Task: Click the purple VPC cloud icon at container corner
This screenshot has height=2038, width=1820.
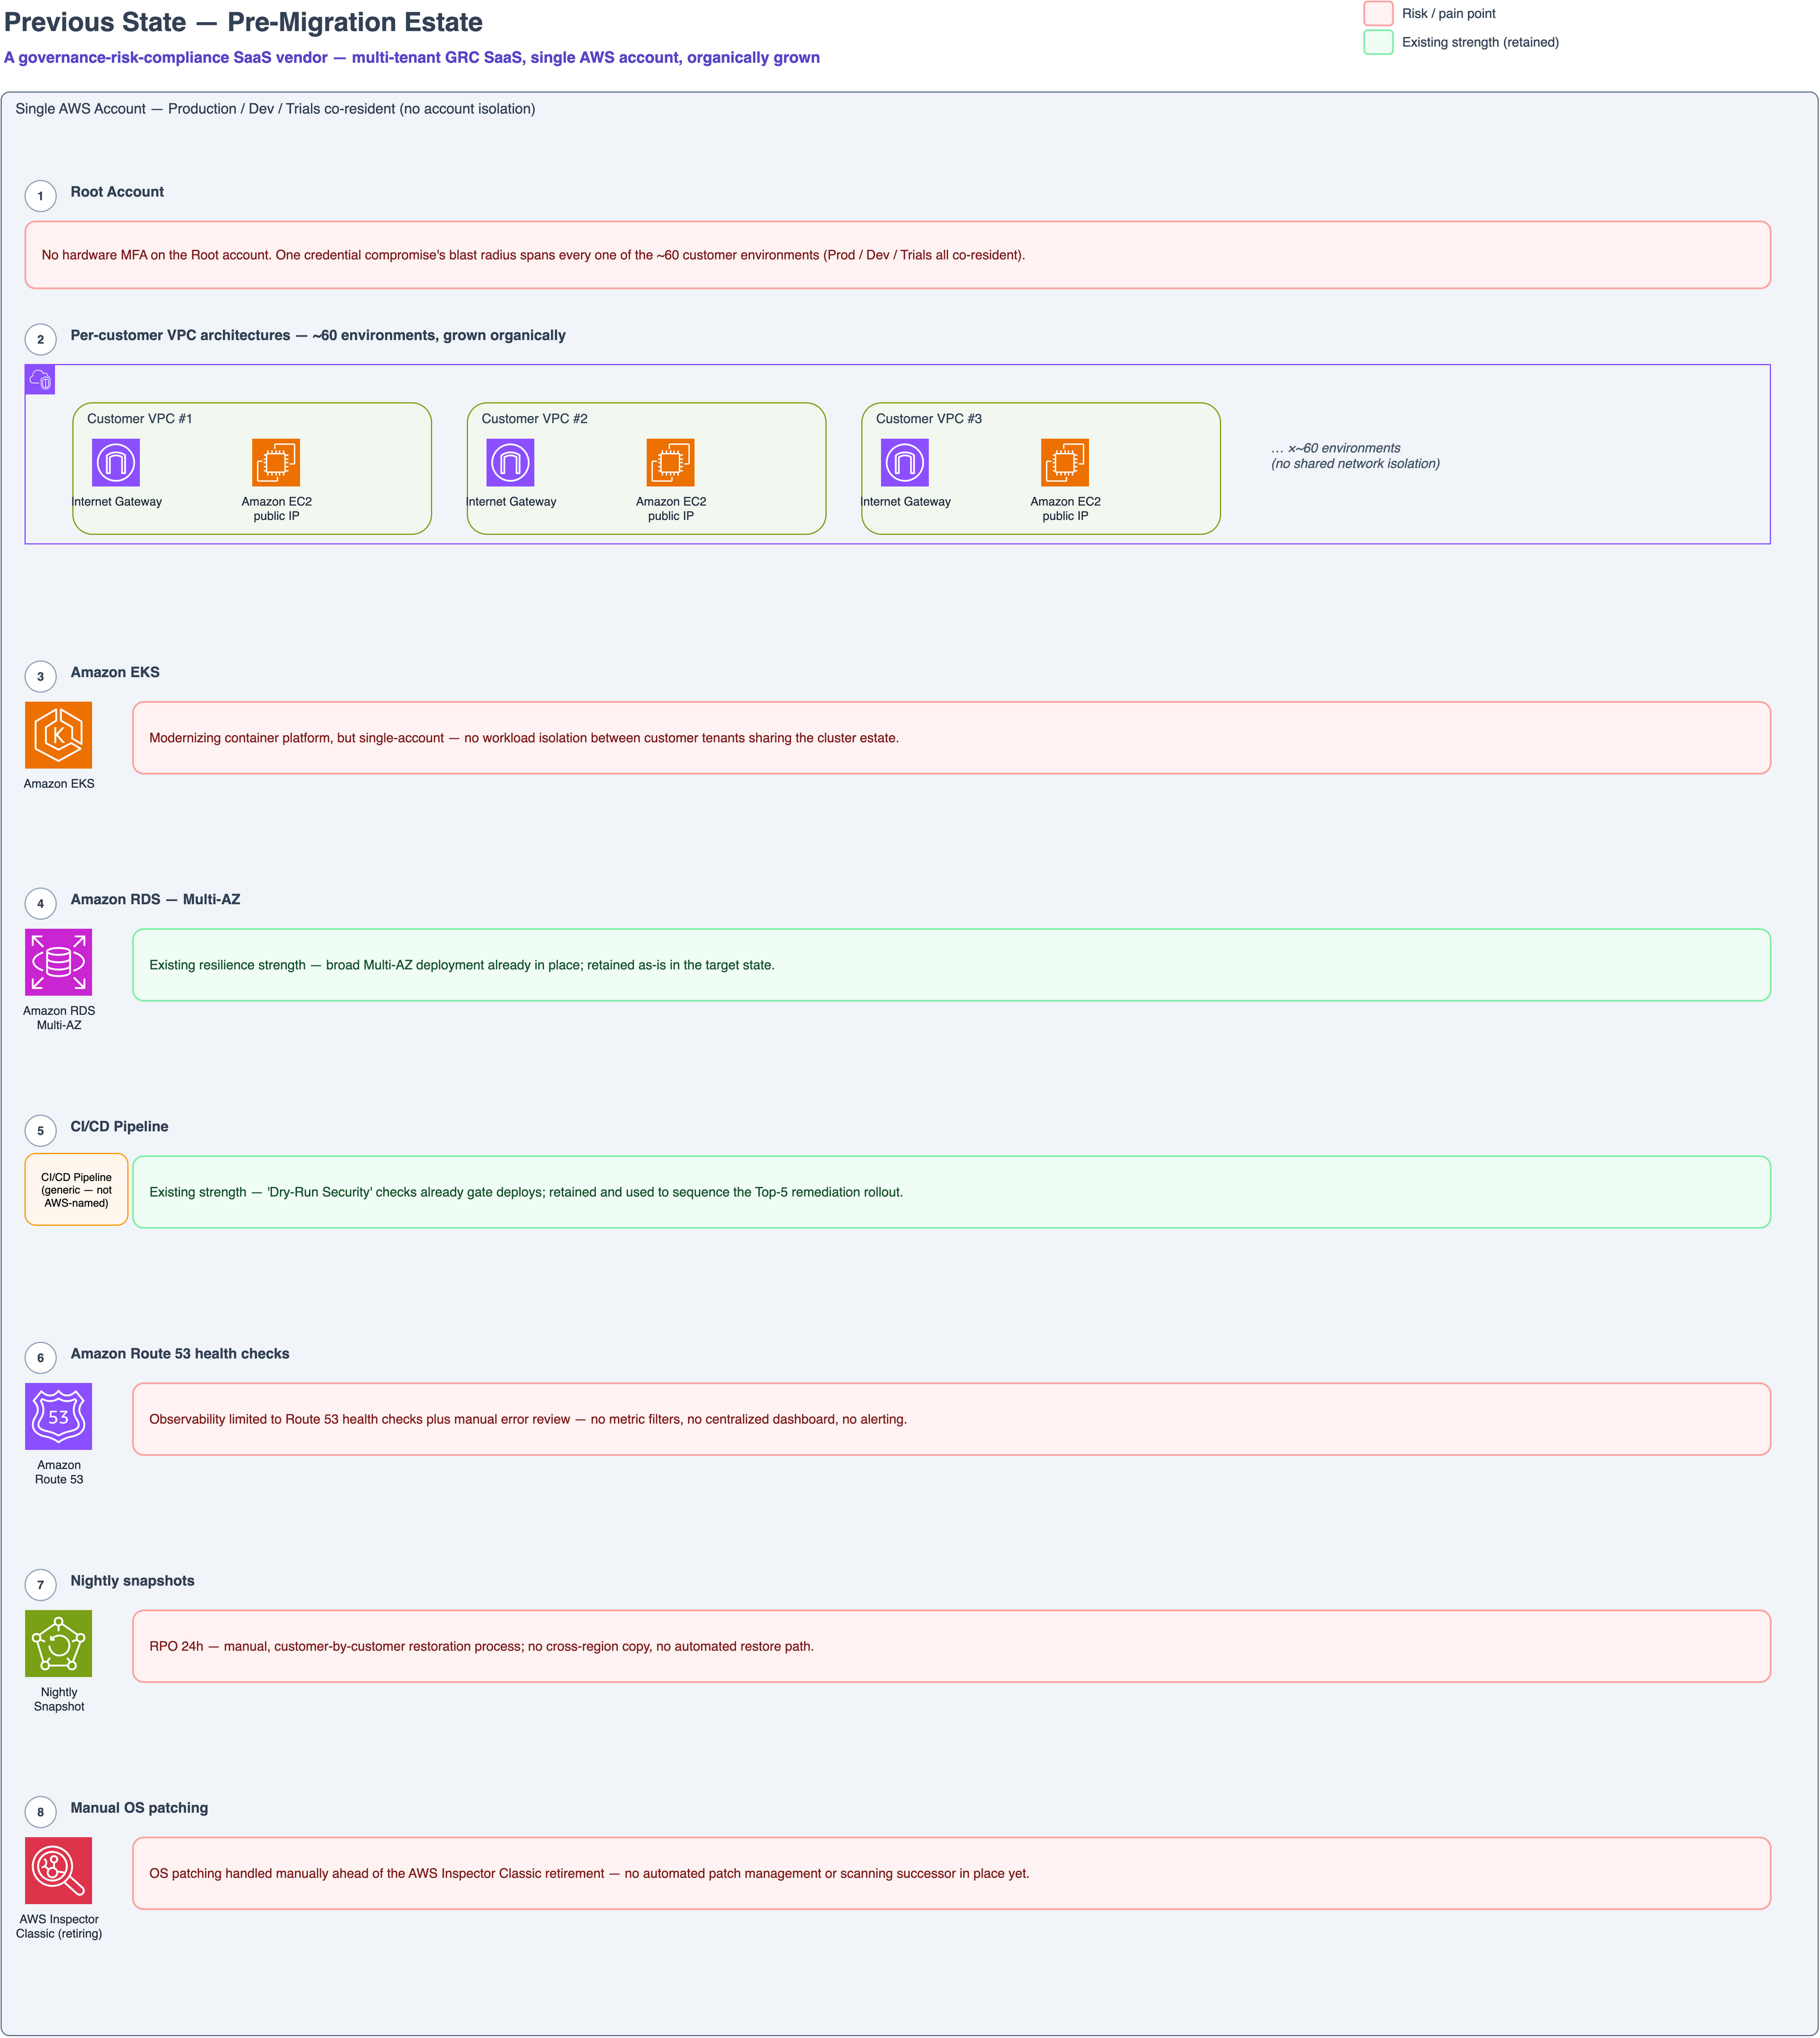Action: (x=40, y=380)
